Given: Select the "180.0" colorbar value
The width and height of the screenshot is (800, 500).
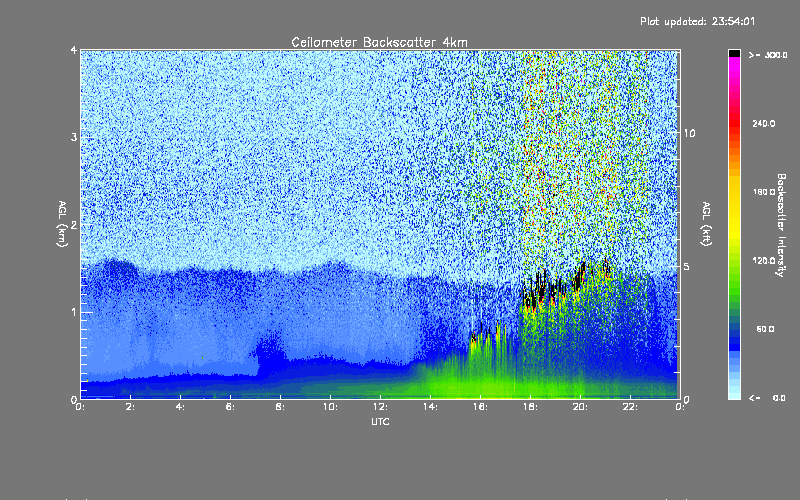Looking at the screenshot, I should (x=764, y=192).
